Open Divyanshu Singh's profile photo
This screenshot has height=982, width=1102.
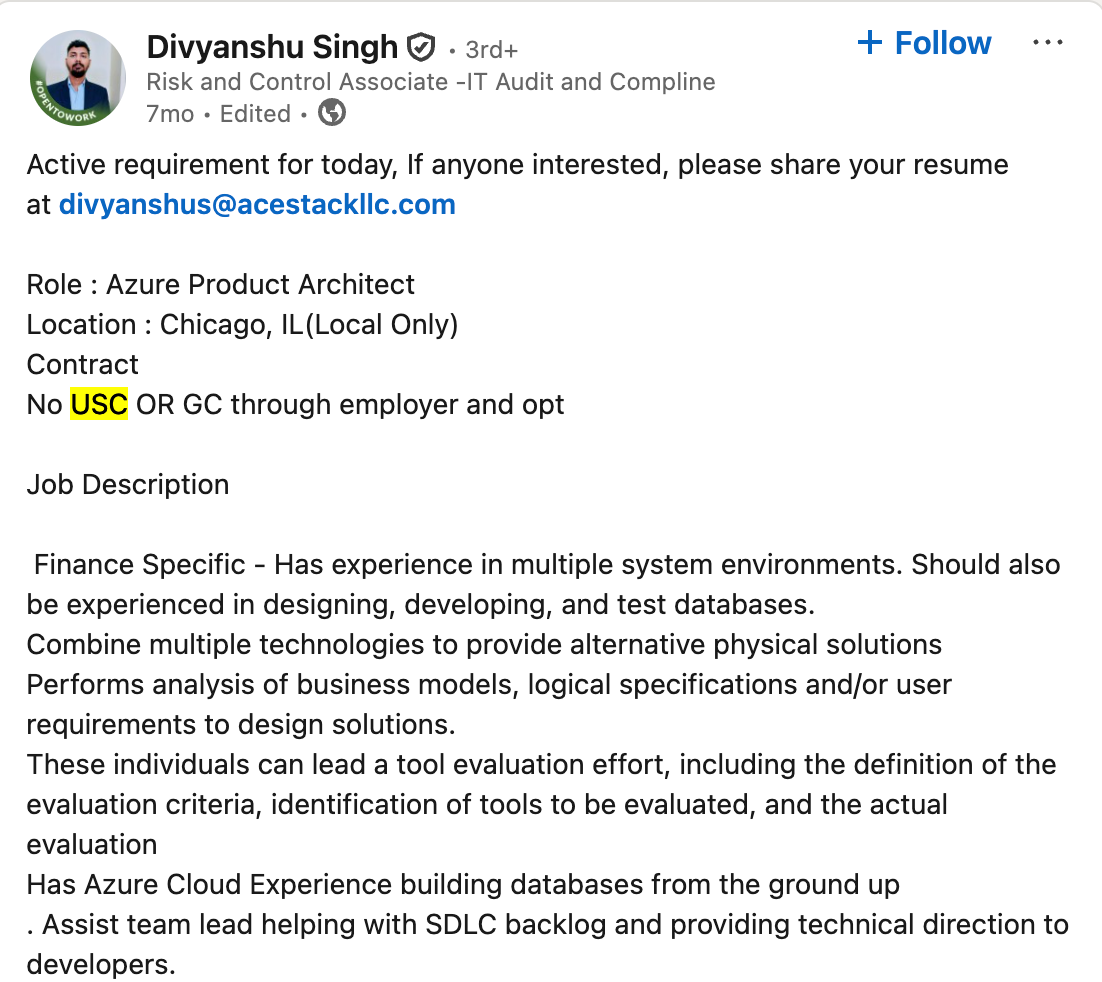tap(79, 78)
